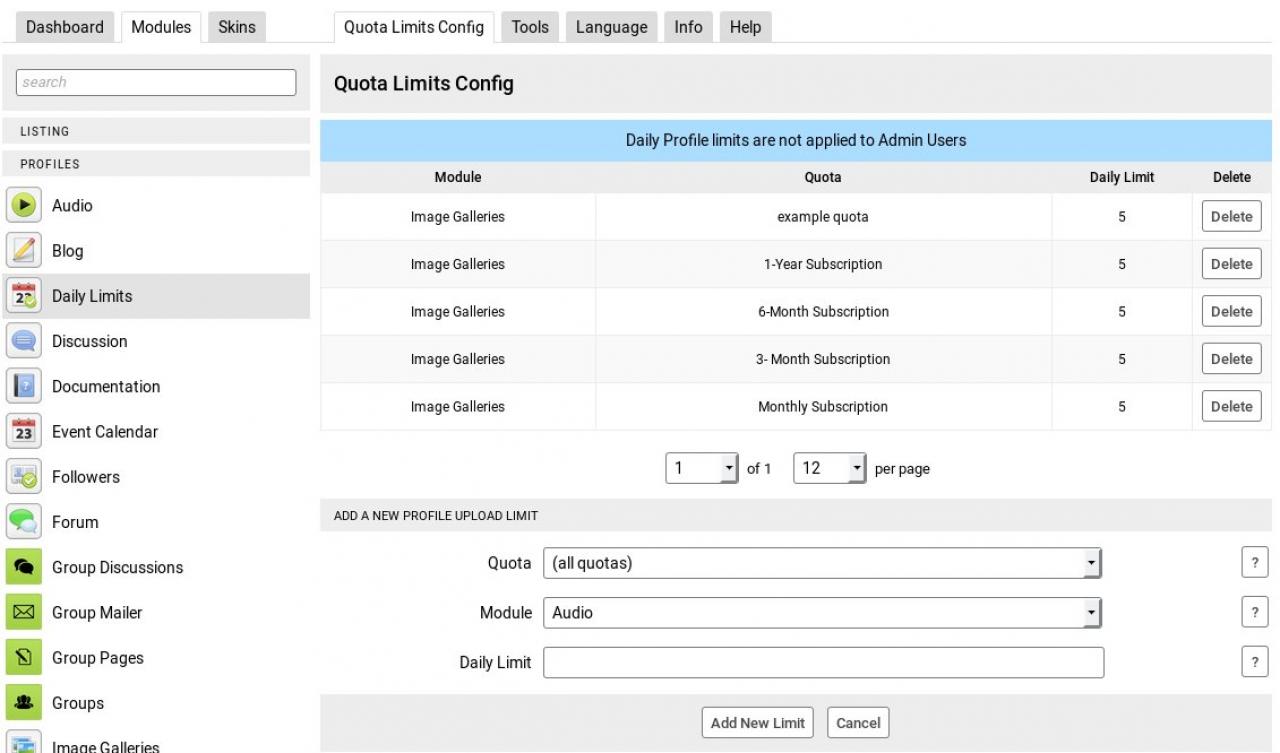This screenshot has width=1280, height=753.
Task: Open the per page count dropdown
Action: pyautogui.click(x=829, y=468)
